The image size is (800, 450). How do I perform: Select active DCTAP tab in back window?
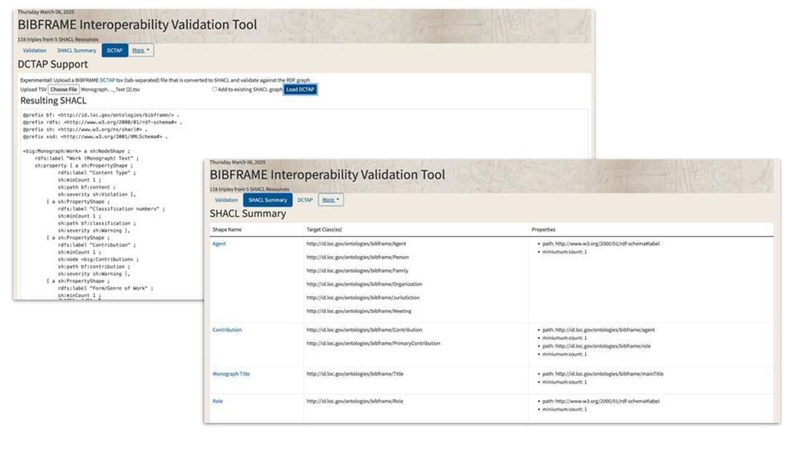[115, 51]
